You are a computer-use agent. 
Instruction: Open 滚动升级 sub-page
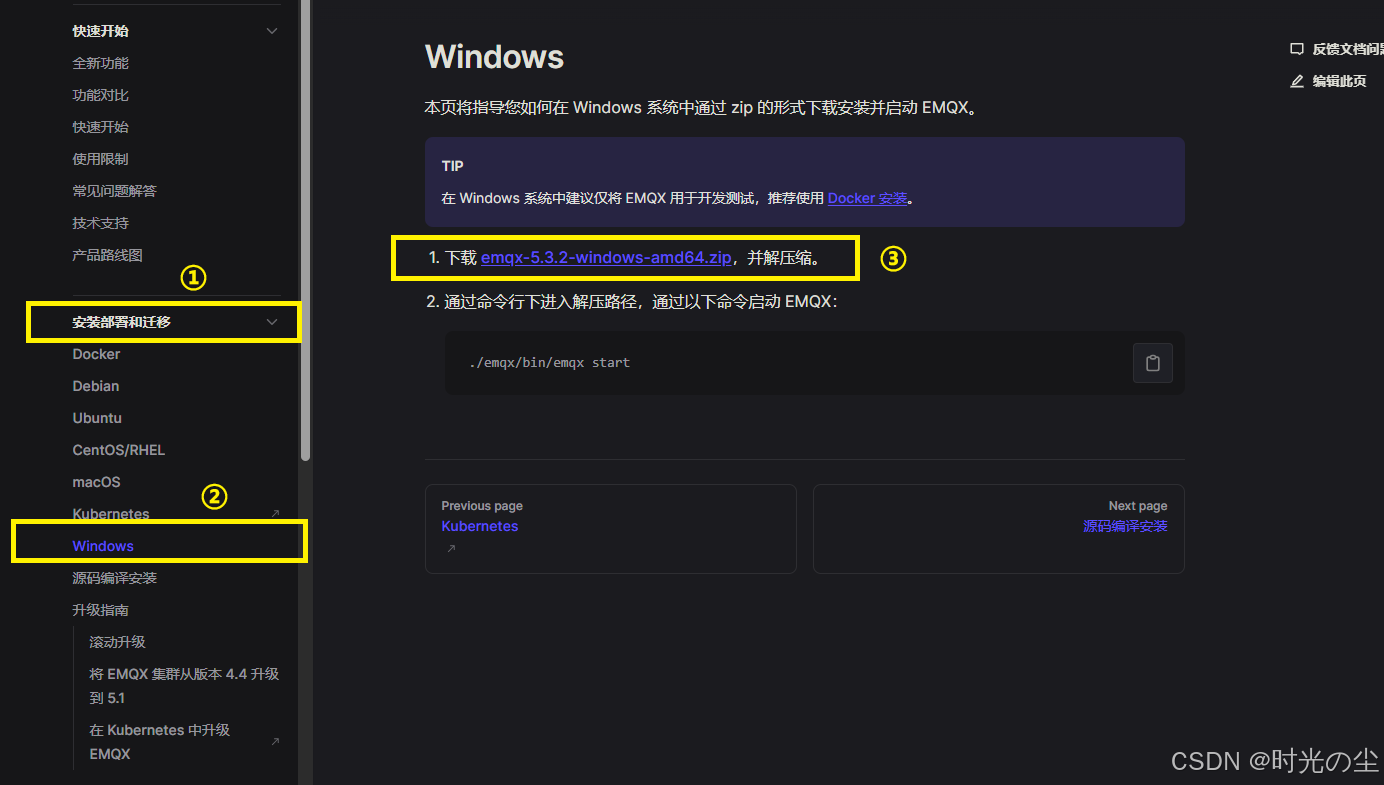(x=117, y=642)
